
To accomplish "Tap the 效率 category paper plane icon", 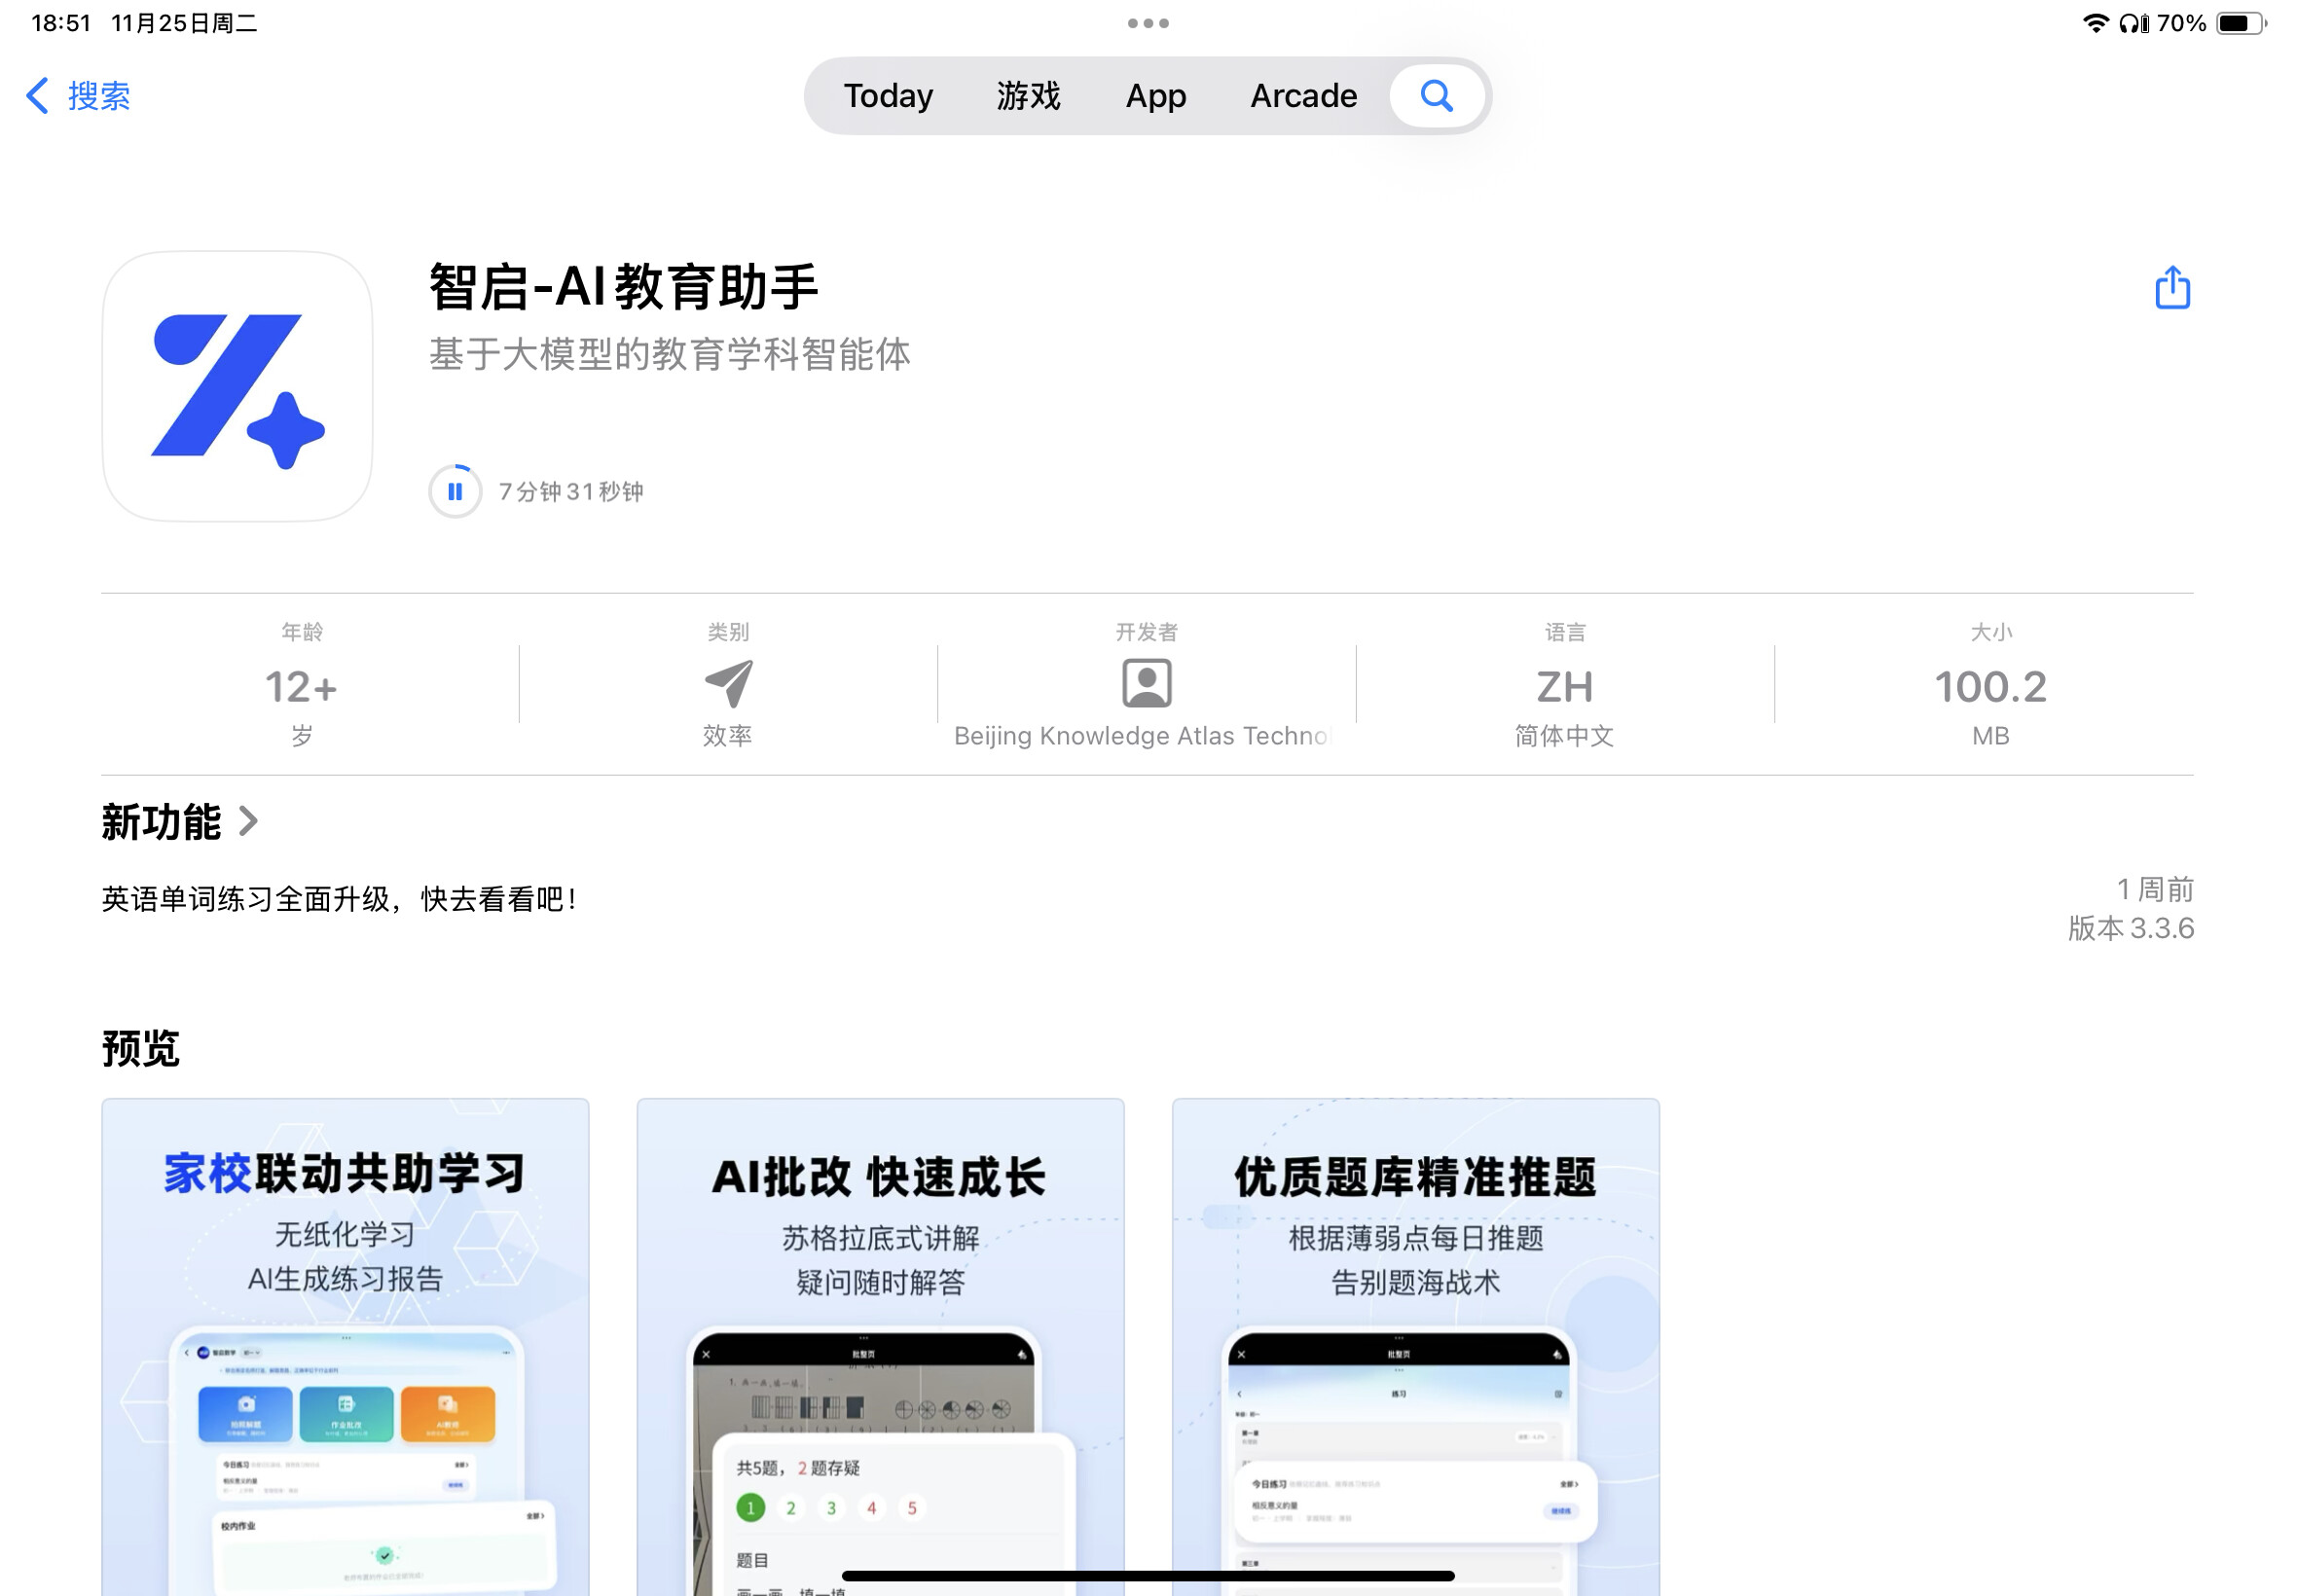I will click(x=728, y=684).
